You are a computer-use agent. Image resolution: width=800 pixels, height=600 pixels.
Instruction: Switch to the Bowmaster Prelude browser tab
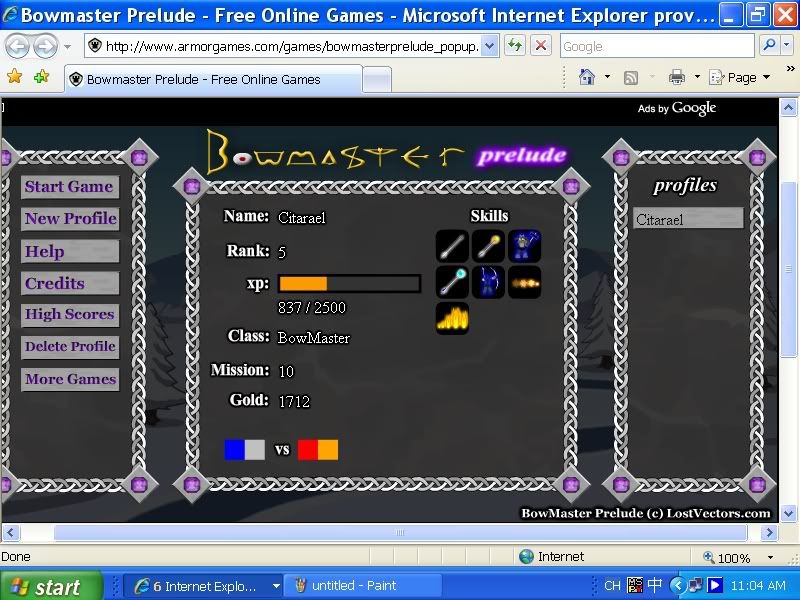pos(203,79)
